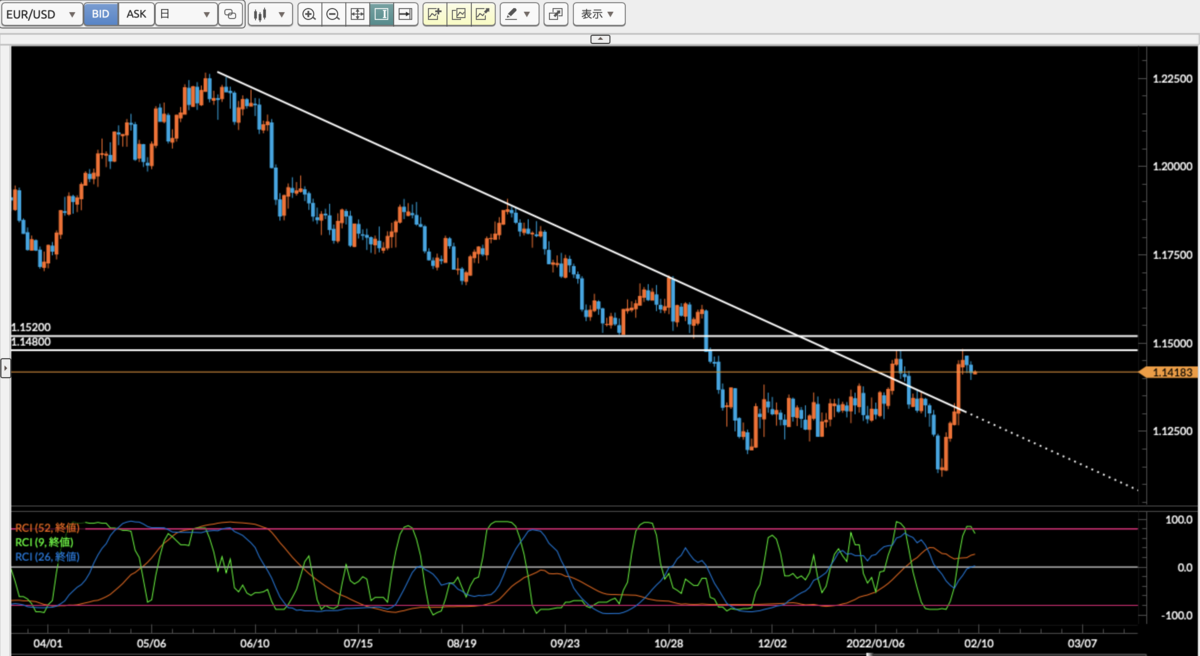This screenshot has height=656, width=1200.
Task: Open a new chart via the add-chart icon
Action: pos(433,14)
